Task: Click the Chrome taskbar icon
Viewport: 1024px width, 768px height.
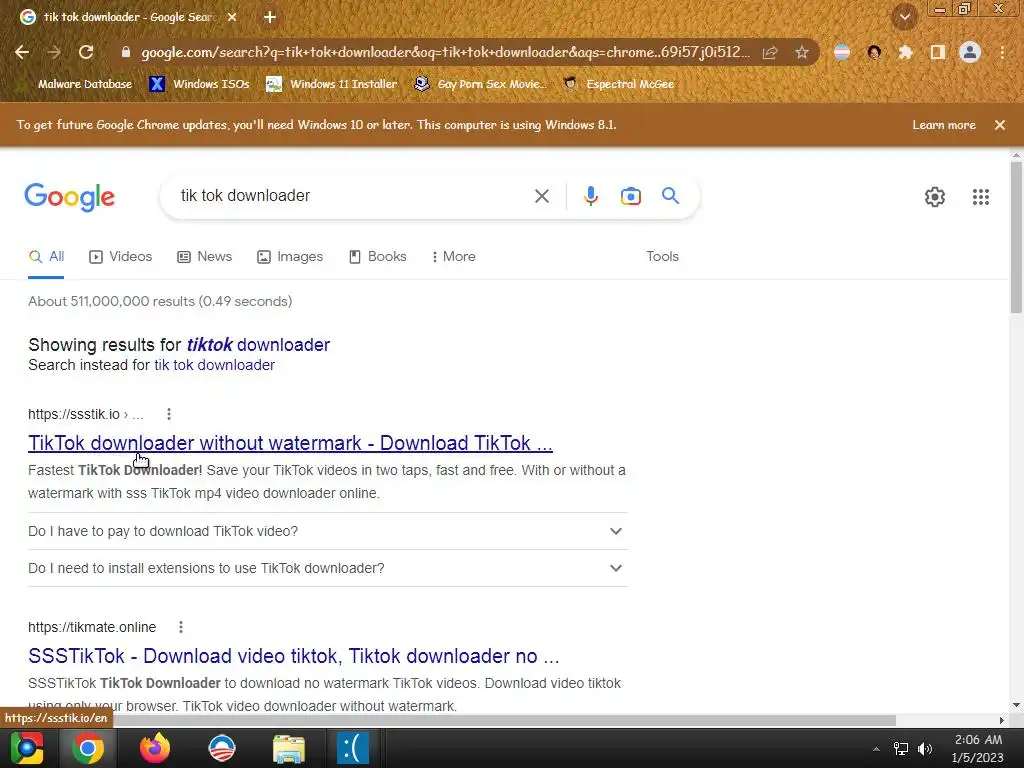Action: pyautogui.click(x=88, y=748)
